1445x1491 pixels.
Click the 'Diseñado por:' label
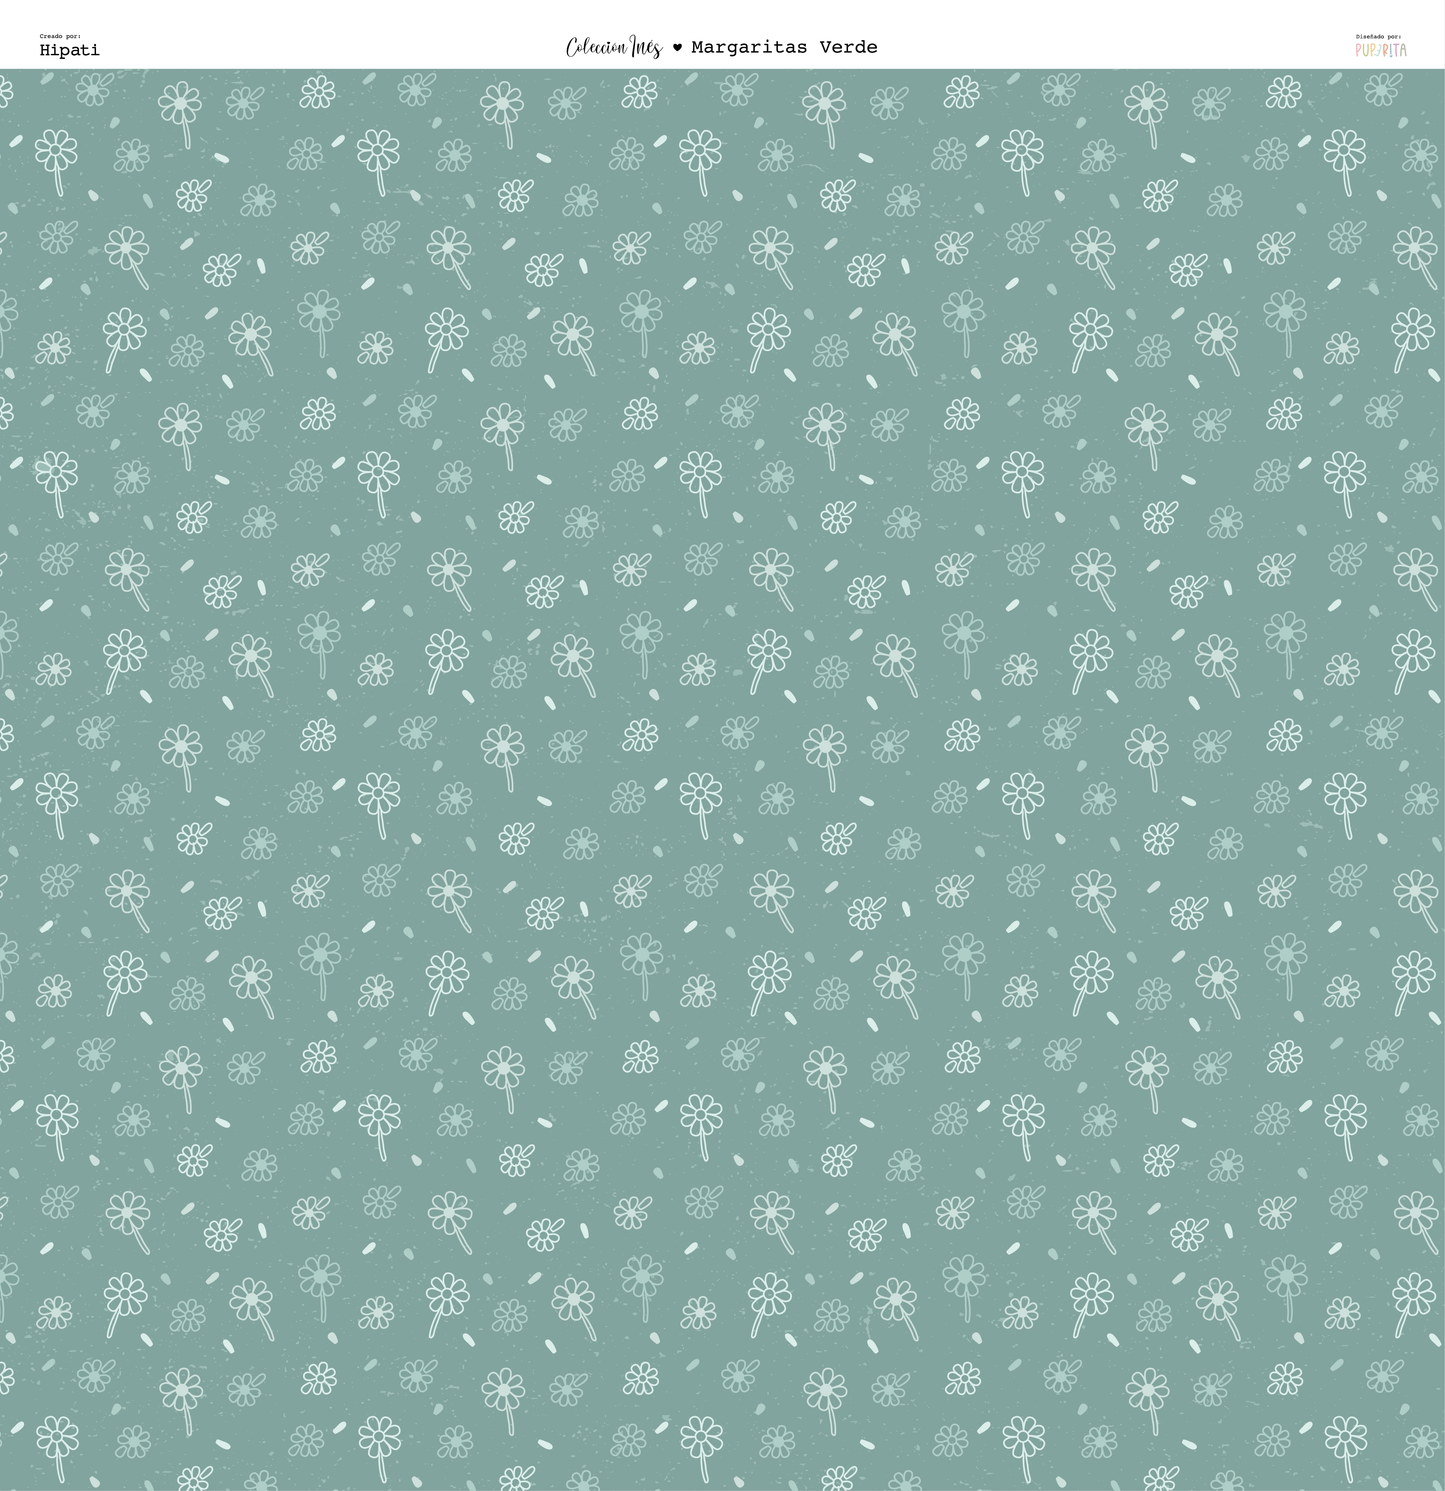tap(1378, 36)
